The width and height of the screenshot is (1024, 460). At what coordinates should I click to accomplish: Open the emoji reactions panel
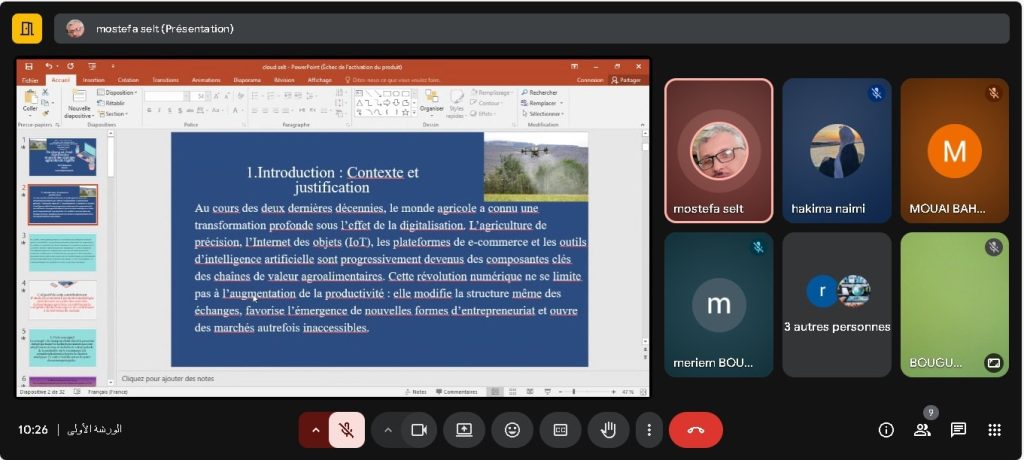pyautogui.click(x=512, y=430)
